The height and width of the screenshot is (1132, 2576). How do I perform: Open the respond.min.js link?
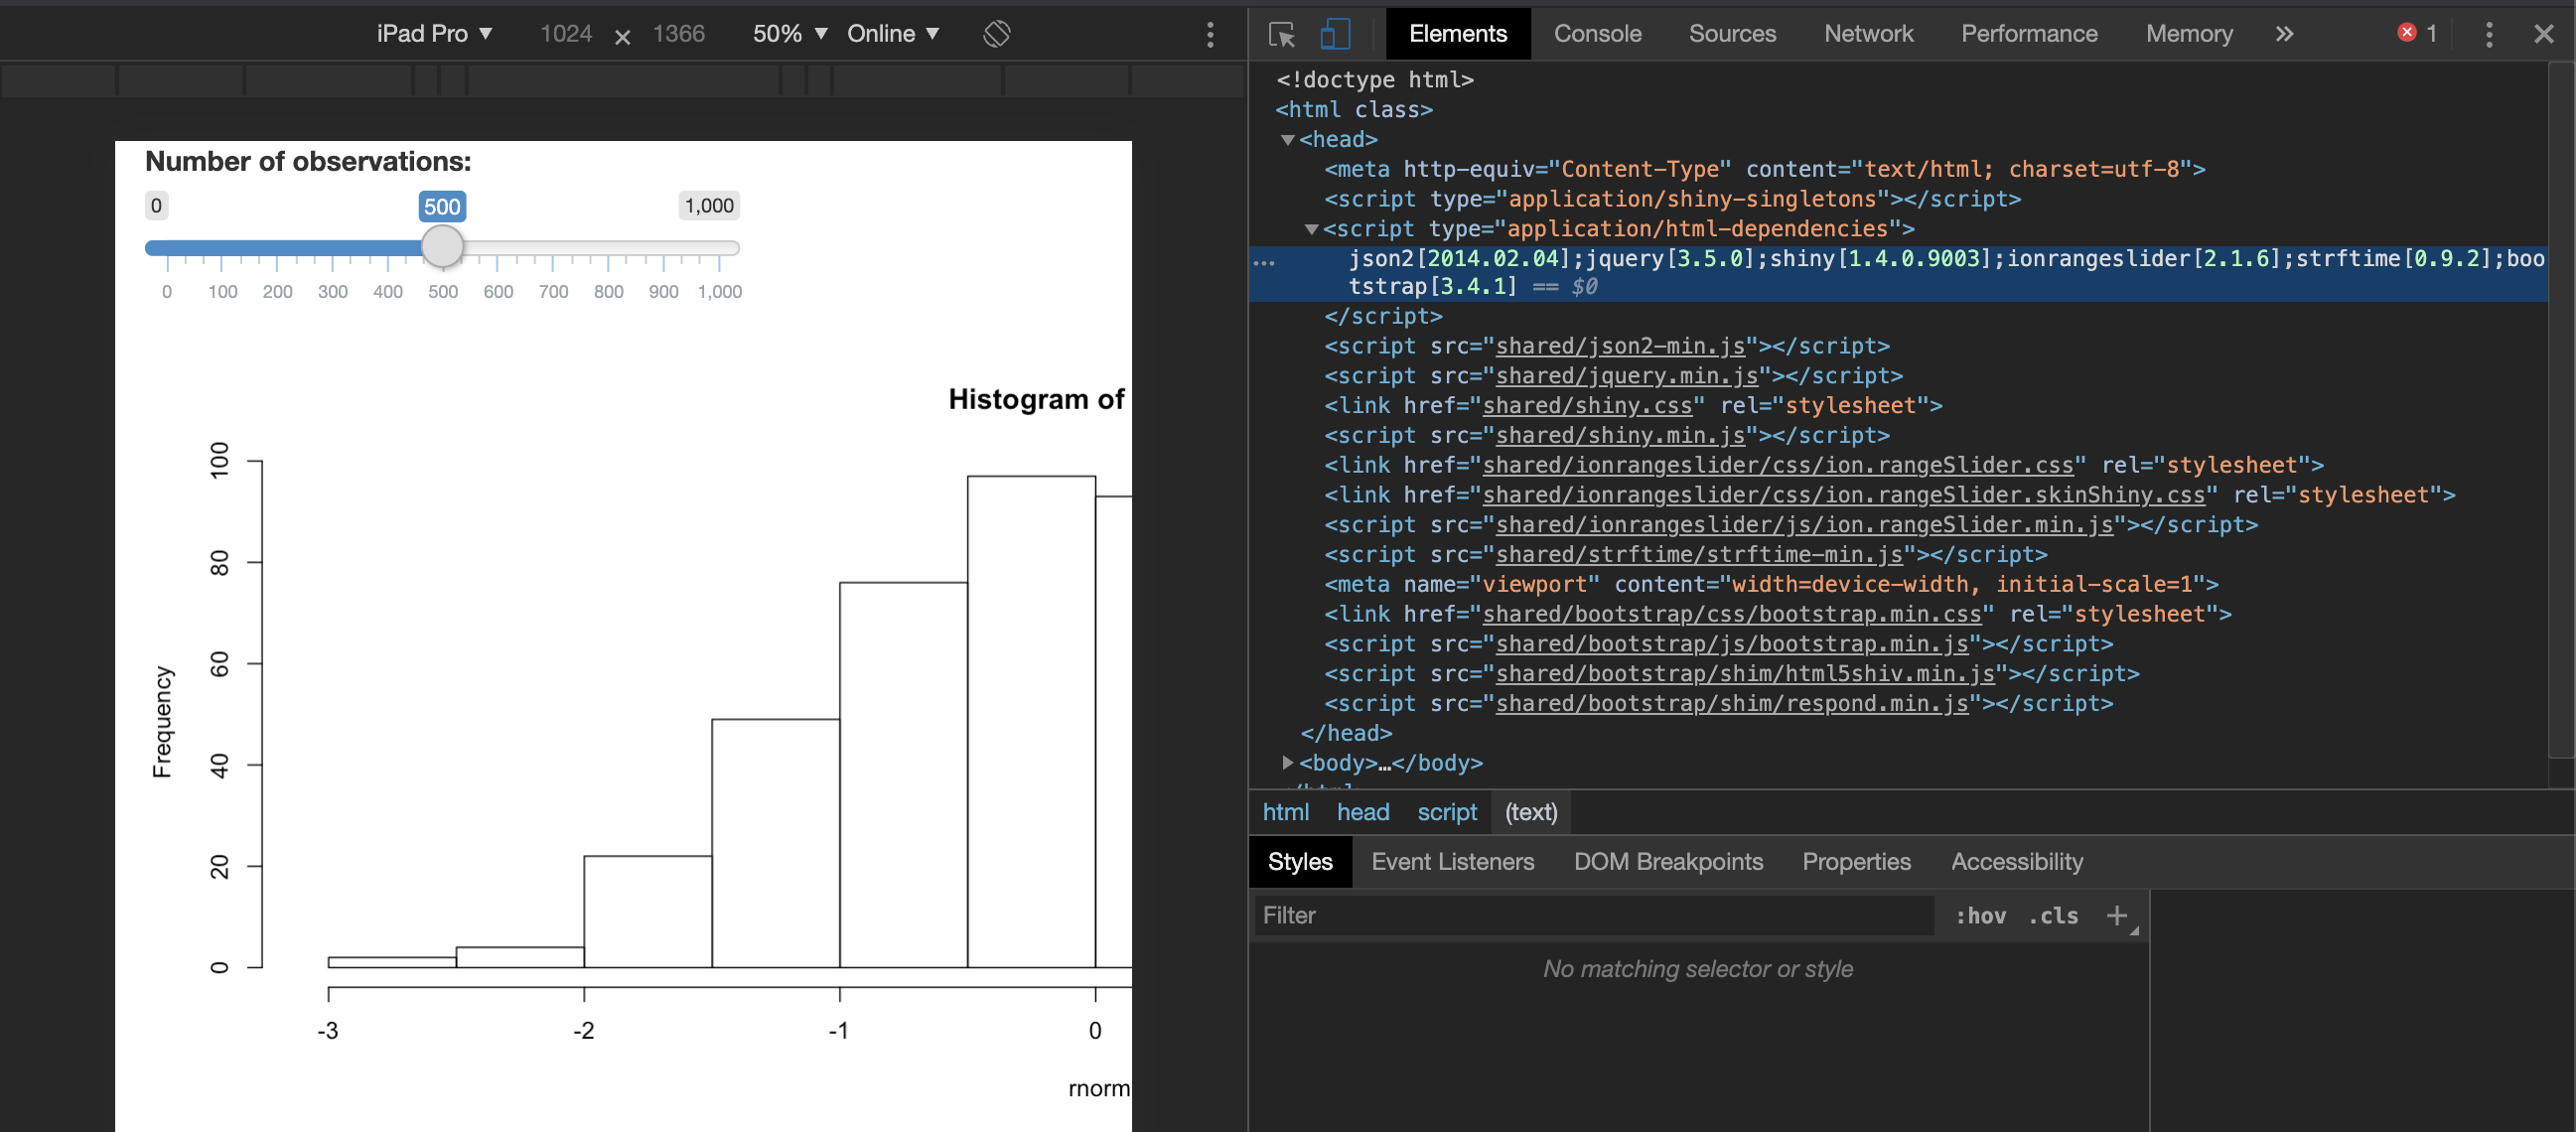click(x=1732, y=704)
